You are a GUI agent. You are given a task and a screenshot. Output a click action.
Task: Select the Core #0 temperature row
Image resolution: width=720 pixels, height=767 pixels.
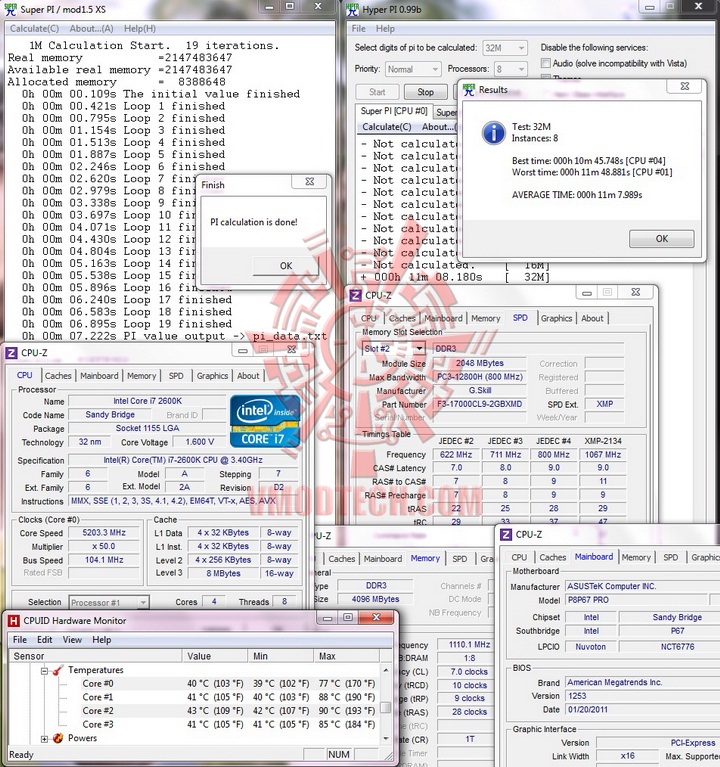(x=229, y=684)
